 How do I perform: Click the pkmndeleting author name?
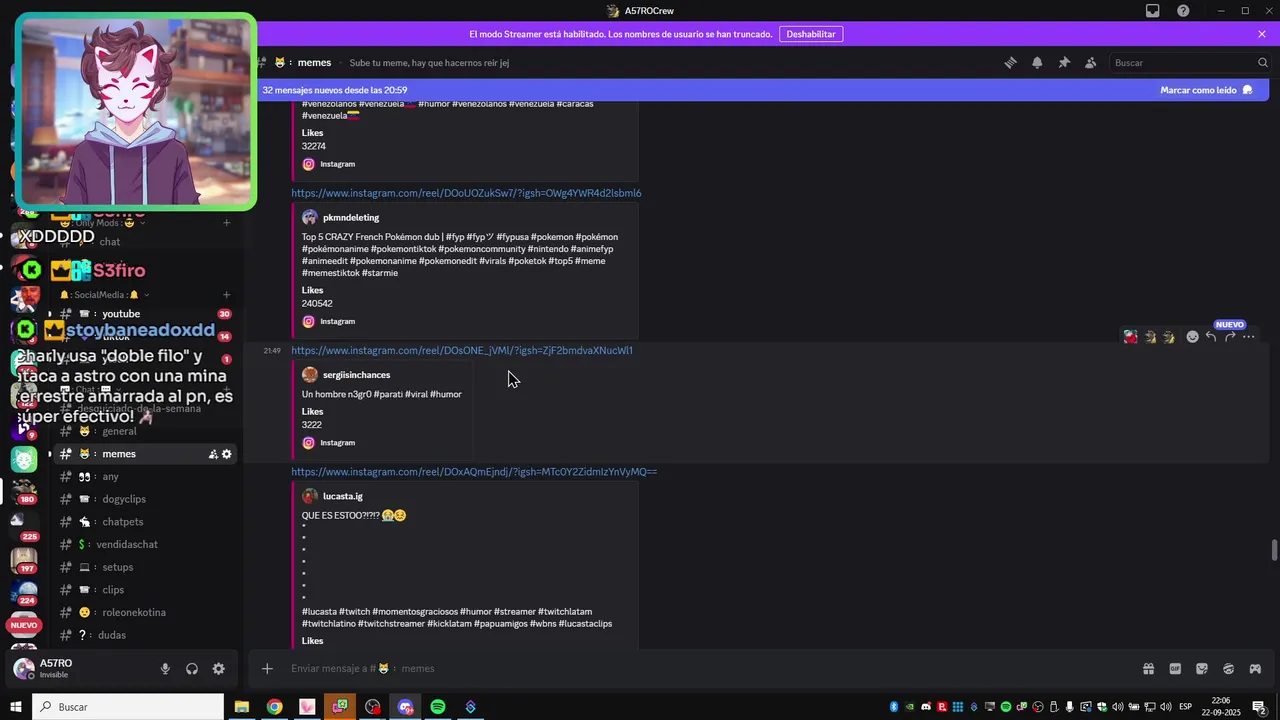pos(351,218)
